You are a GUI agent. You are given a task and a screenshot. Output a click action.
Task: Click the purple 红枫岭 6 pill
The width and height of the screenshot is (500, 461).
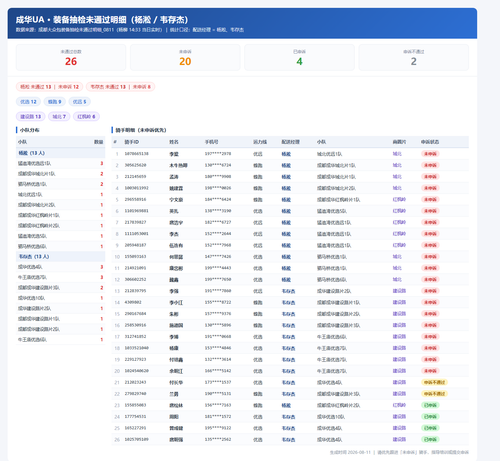86,116
